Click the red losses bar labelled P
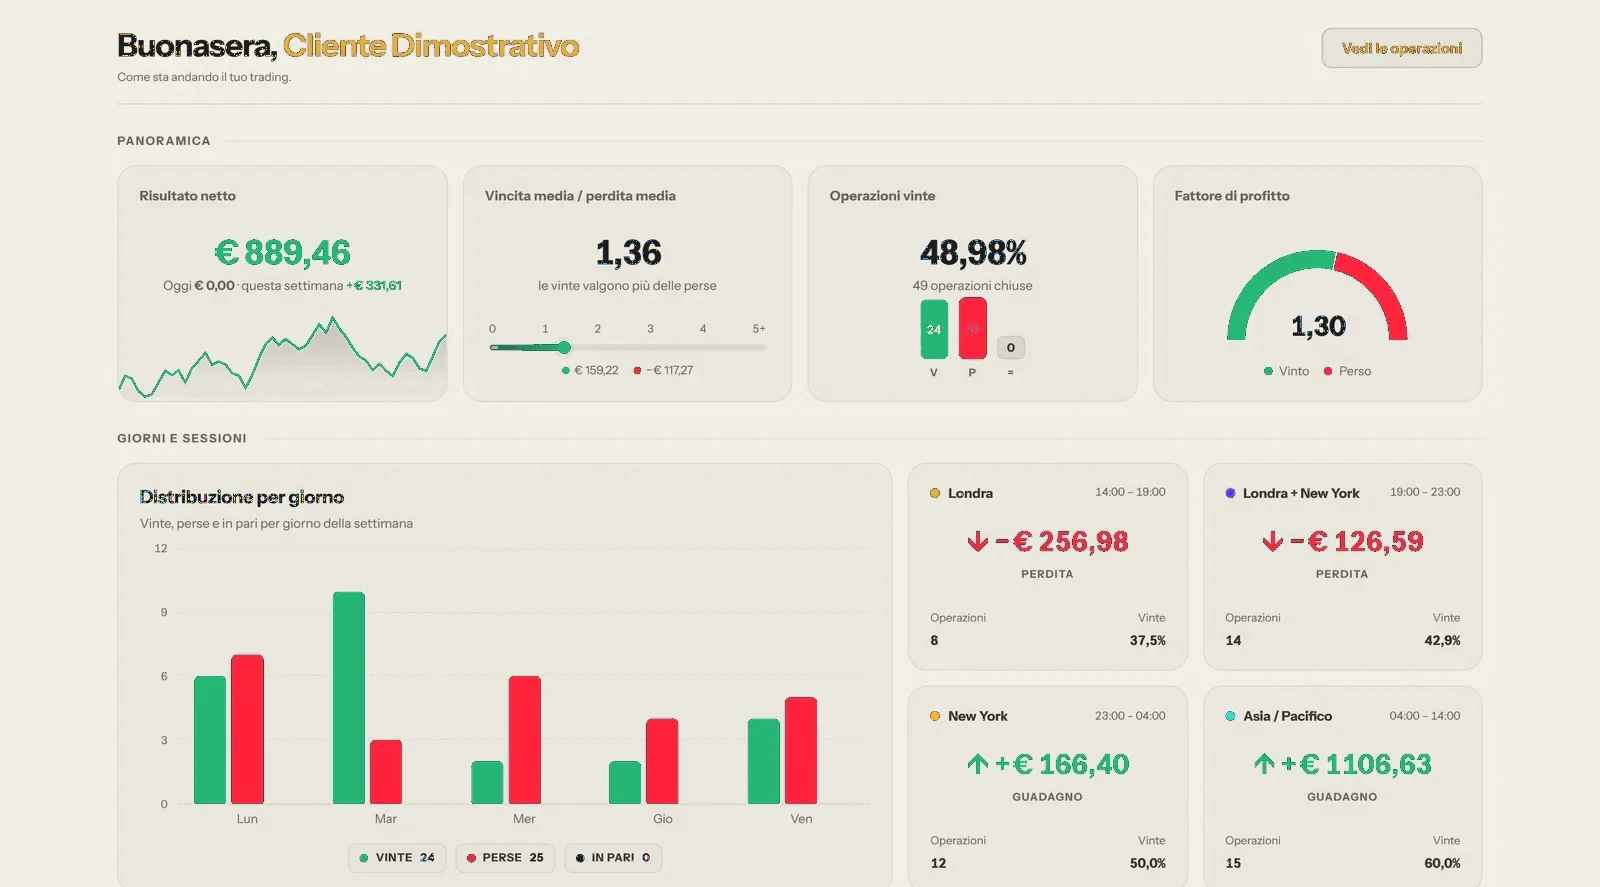Screen dimensions: 1600x887 click(x=972, y=328)
